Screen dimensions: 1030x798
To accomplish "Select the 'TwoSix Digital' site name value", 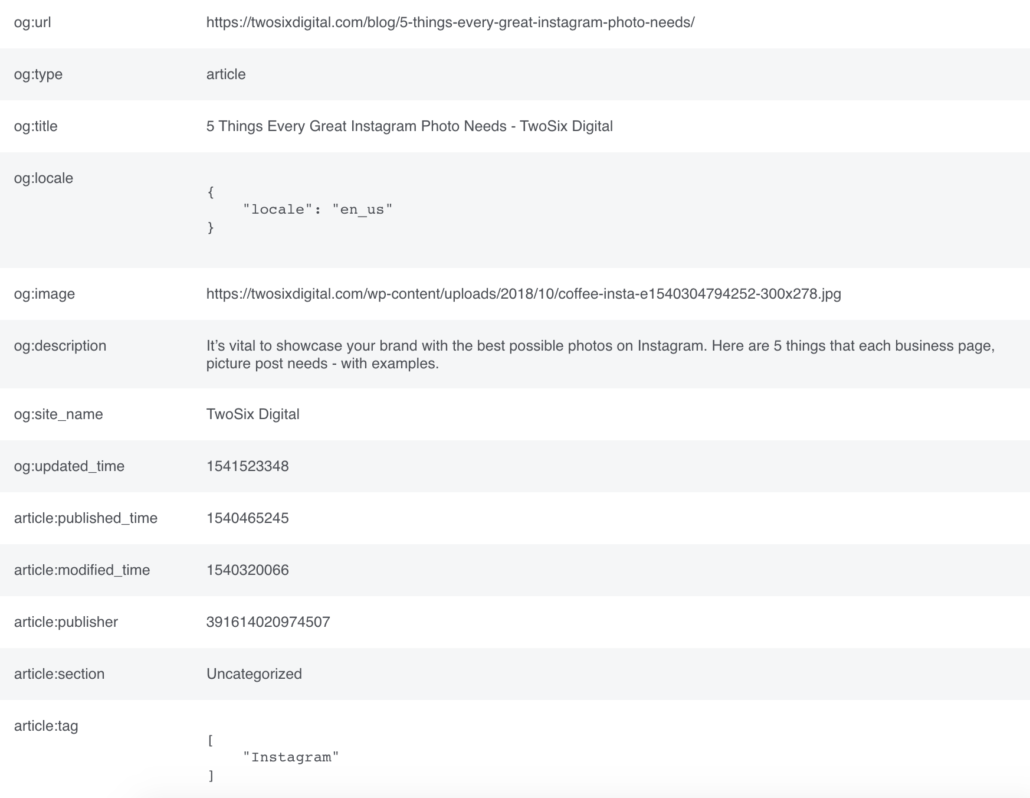I will coord(253,414).
